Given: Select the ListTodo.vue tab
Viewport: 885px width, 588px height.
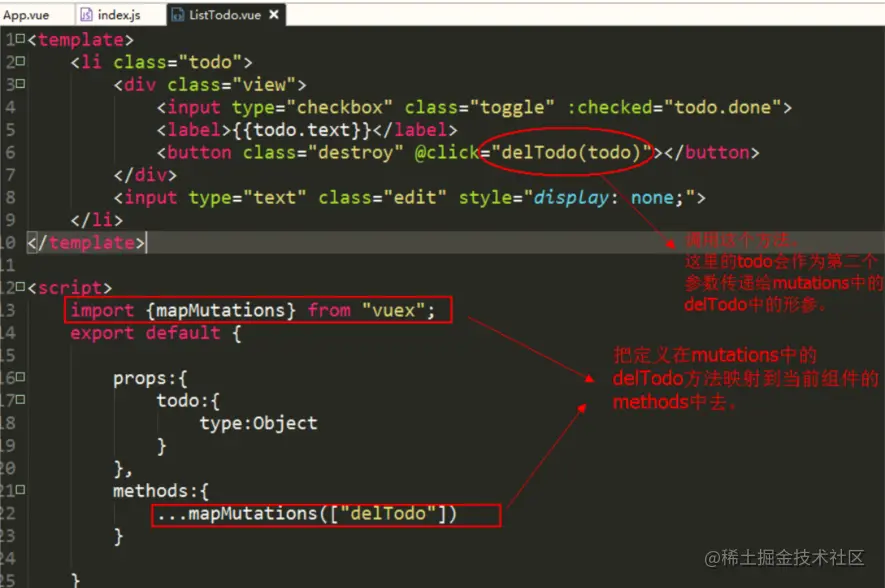Looking at the screenshot, I should [224, 15].
